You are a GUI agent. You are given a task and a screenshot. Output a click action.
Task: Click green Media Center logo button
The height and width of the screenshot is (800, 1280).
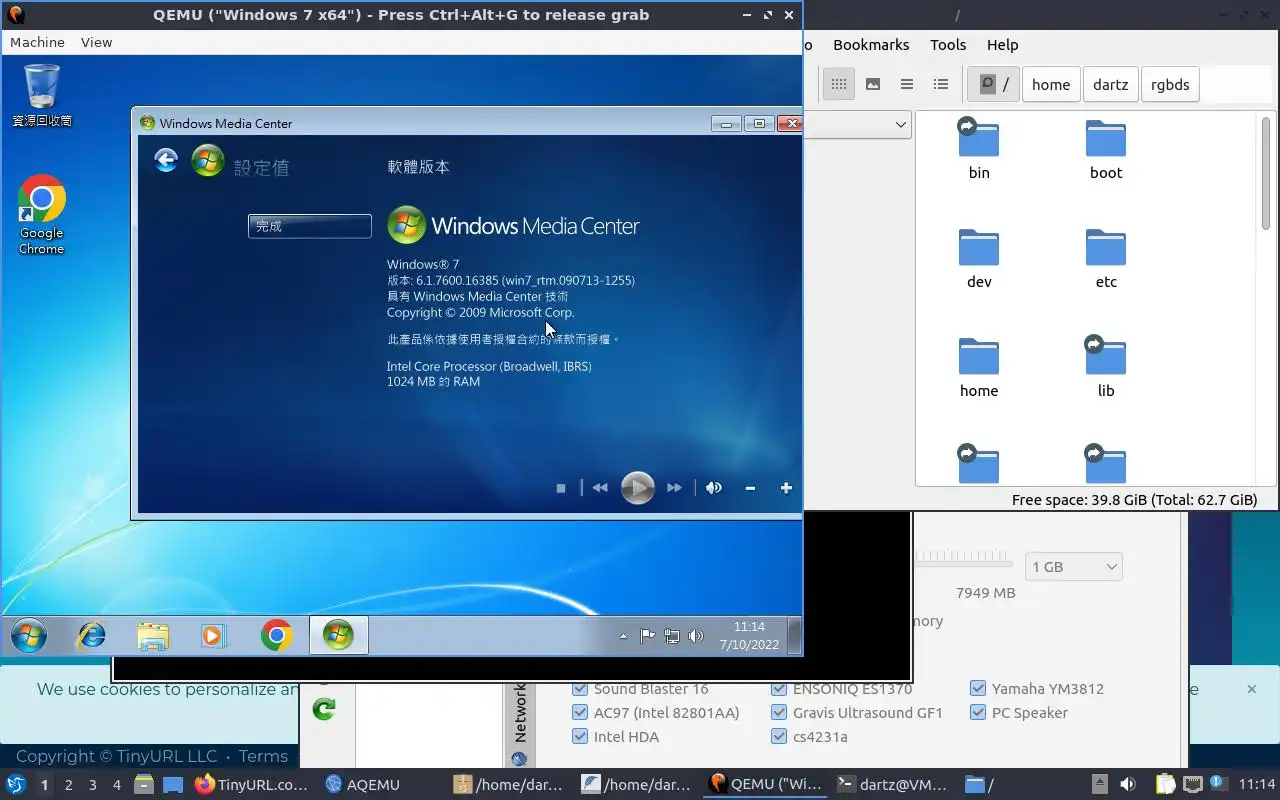coord(208,160)
